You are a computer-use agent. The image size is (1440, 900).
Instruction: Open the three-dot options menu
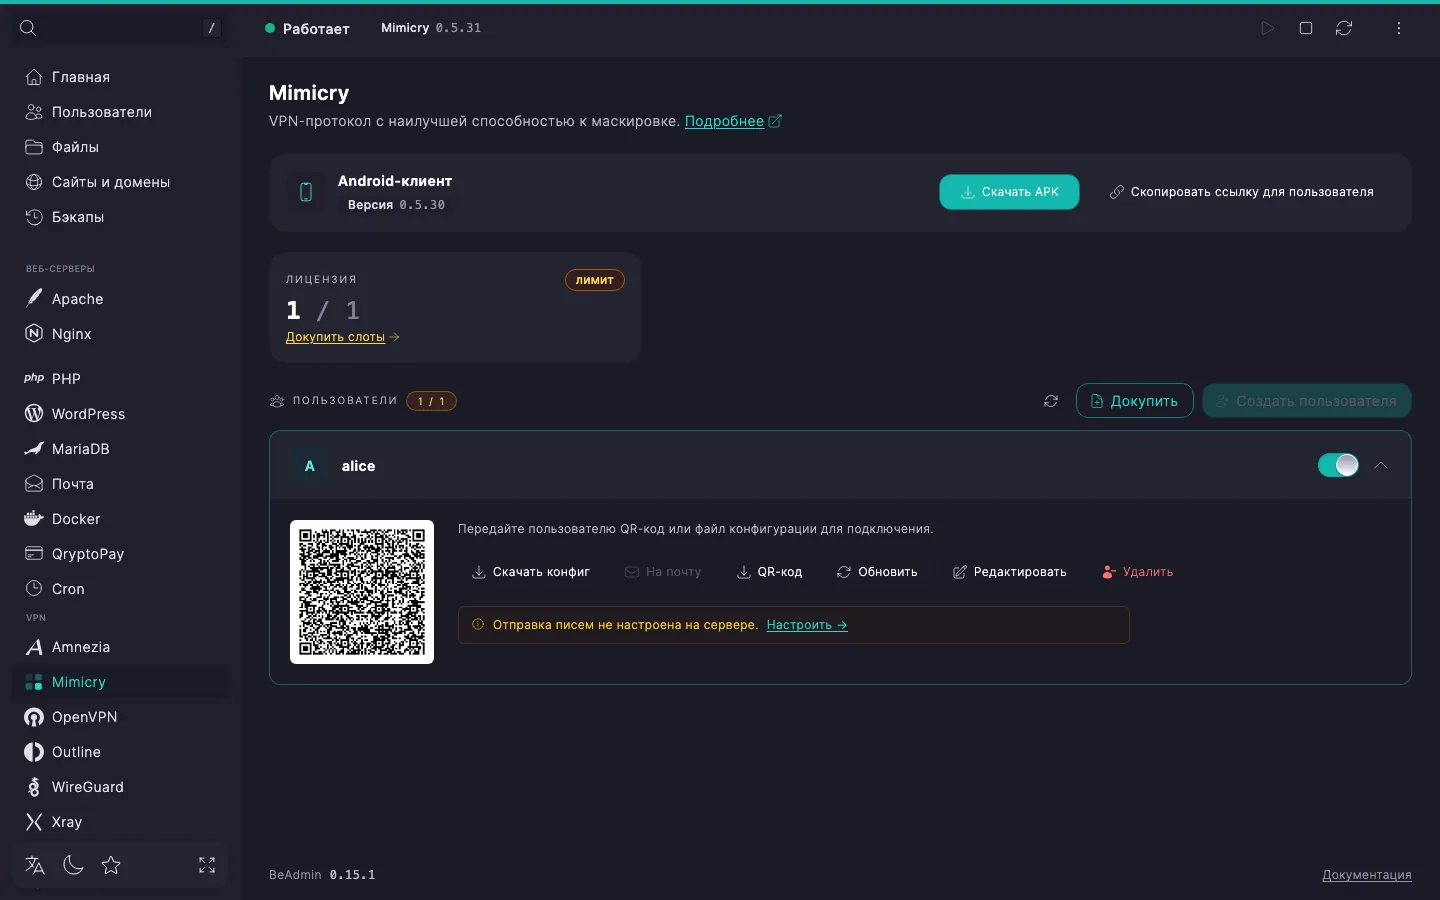click(x=1399, y=28)
